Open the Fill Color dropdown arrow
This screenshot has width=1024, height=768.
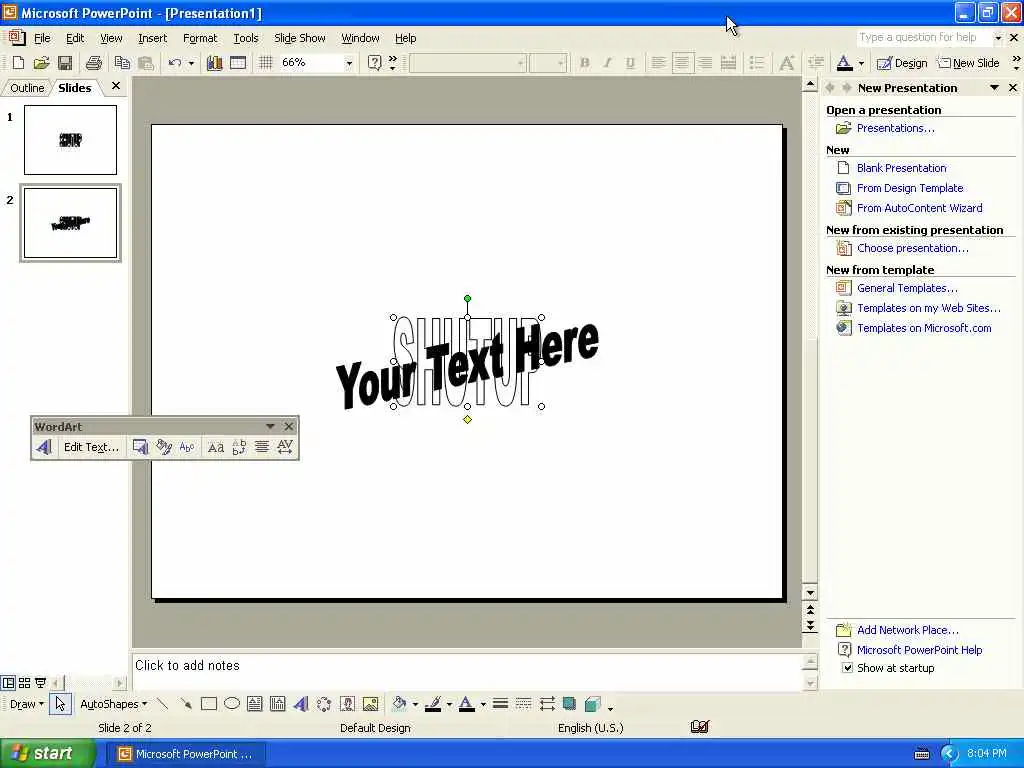(415, 704)
